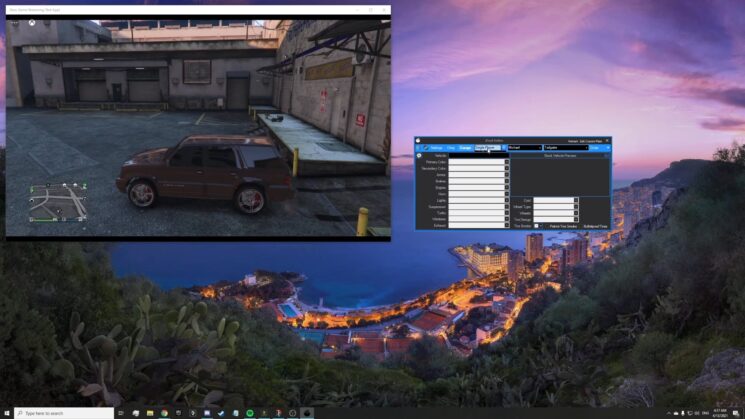Open the three-dots menu in streaming window
This screenshot has width=745, height=419.
point(15,23)
